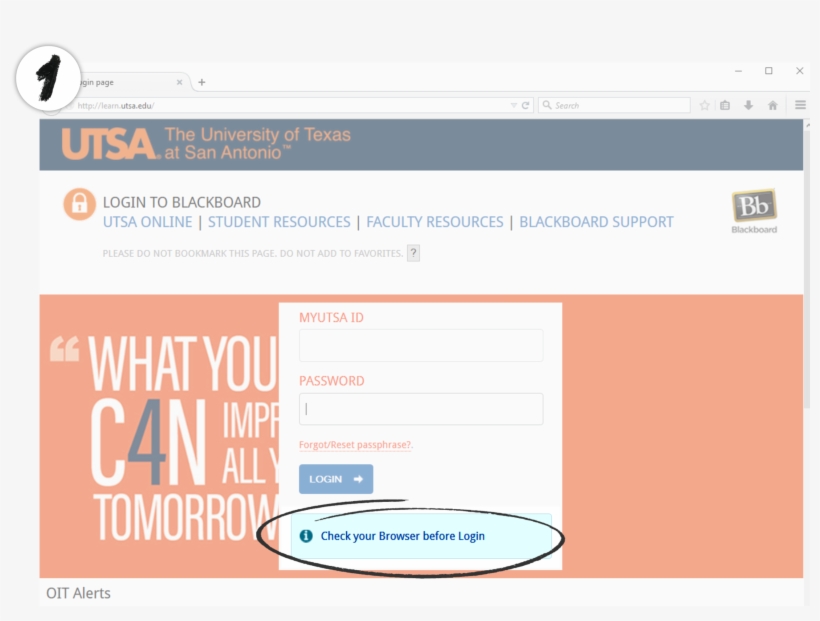820x621 pixels.
Task: Click in the browser Search box
Action: (614, 105)
